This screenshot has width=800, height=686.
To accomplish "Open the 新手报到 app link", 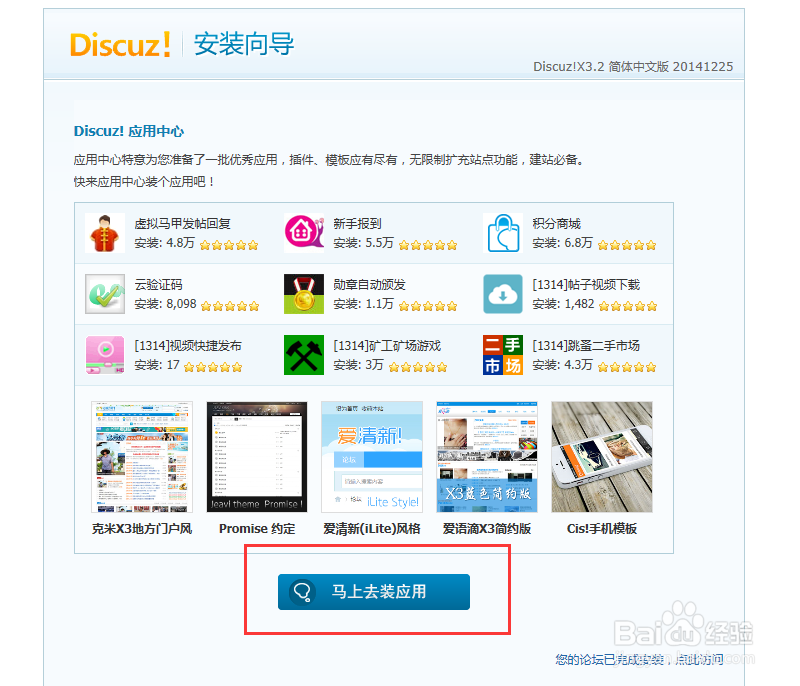I will (x=357, y=224).
